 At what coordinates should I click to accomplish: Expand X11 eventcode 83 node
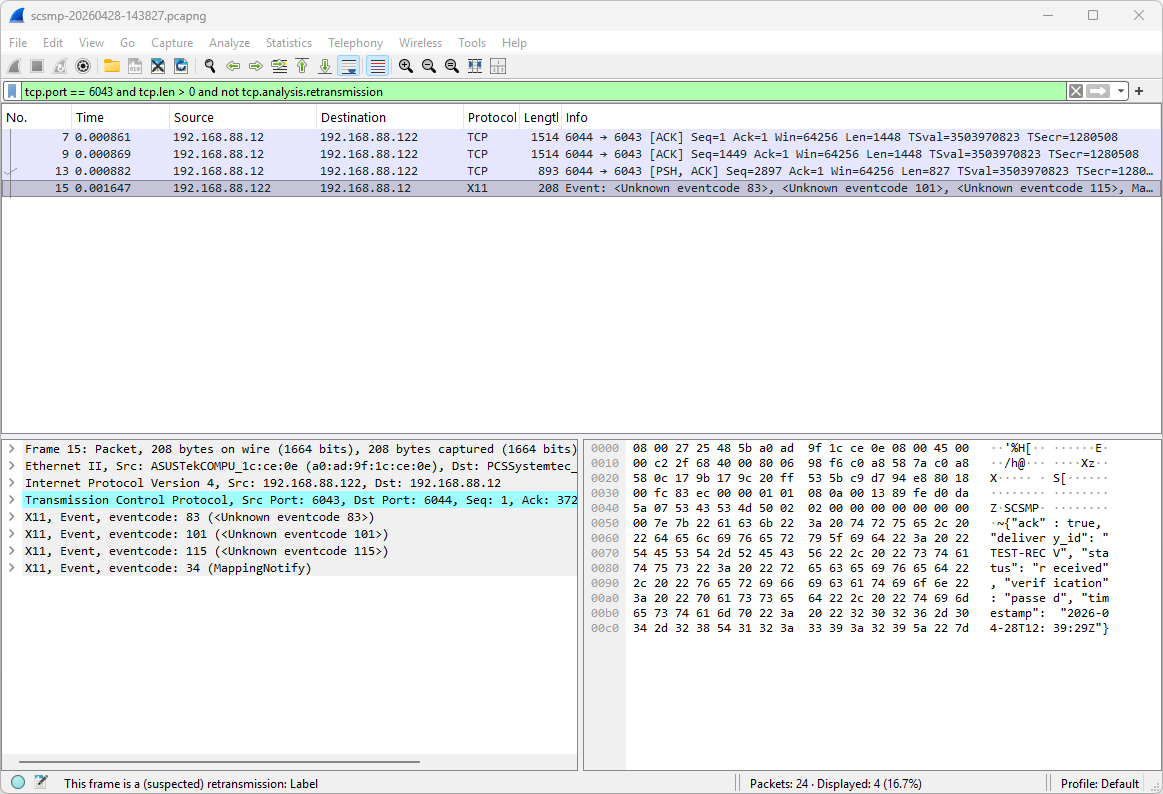tap(12, 517)
